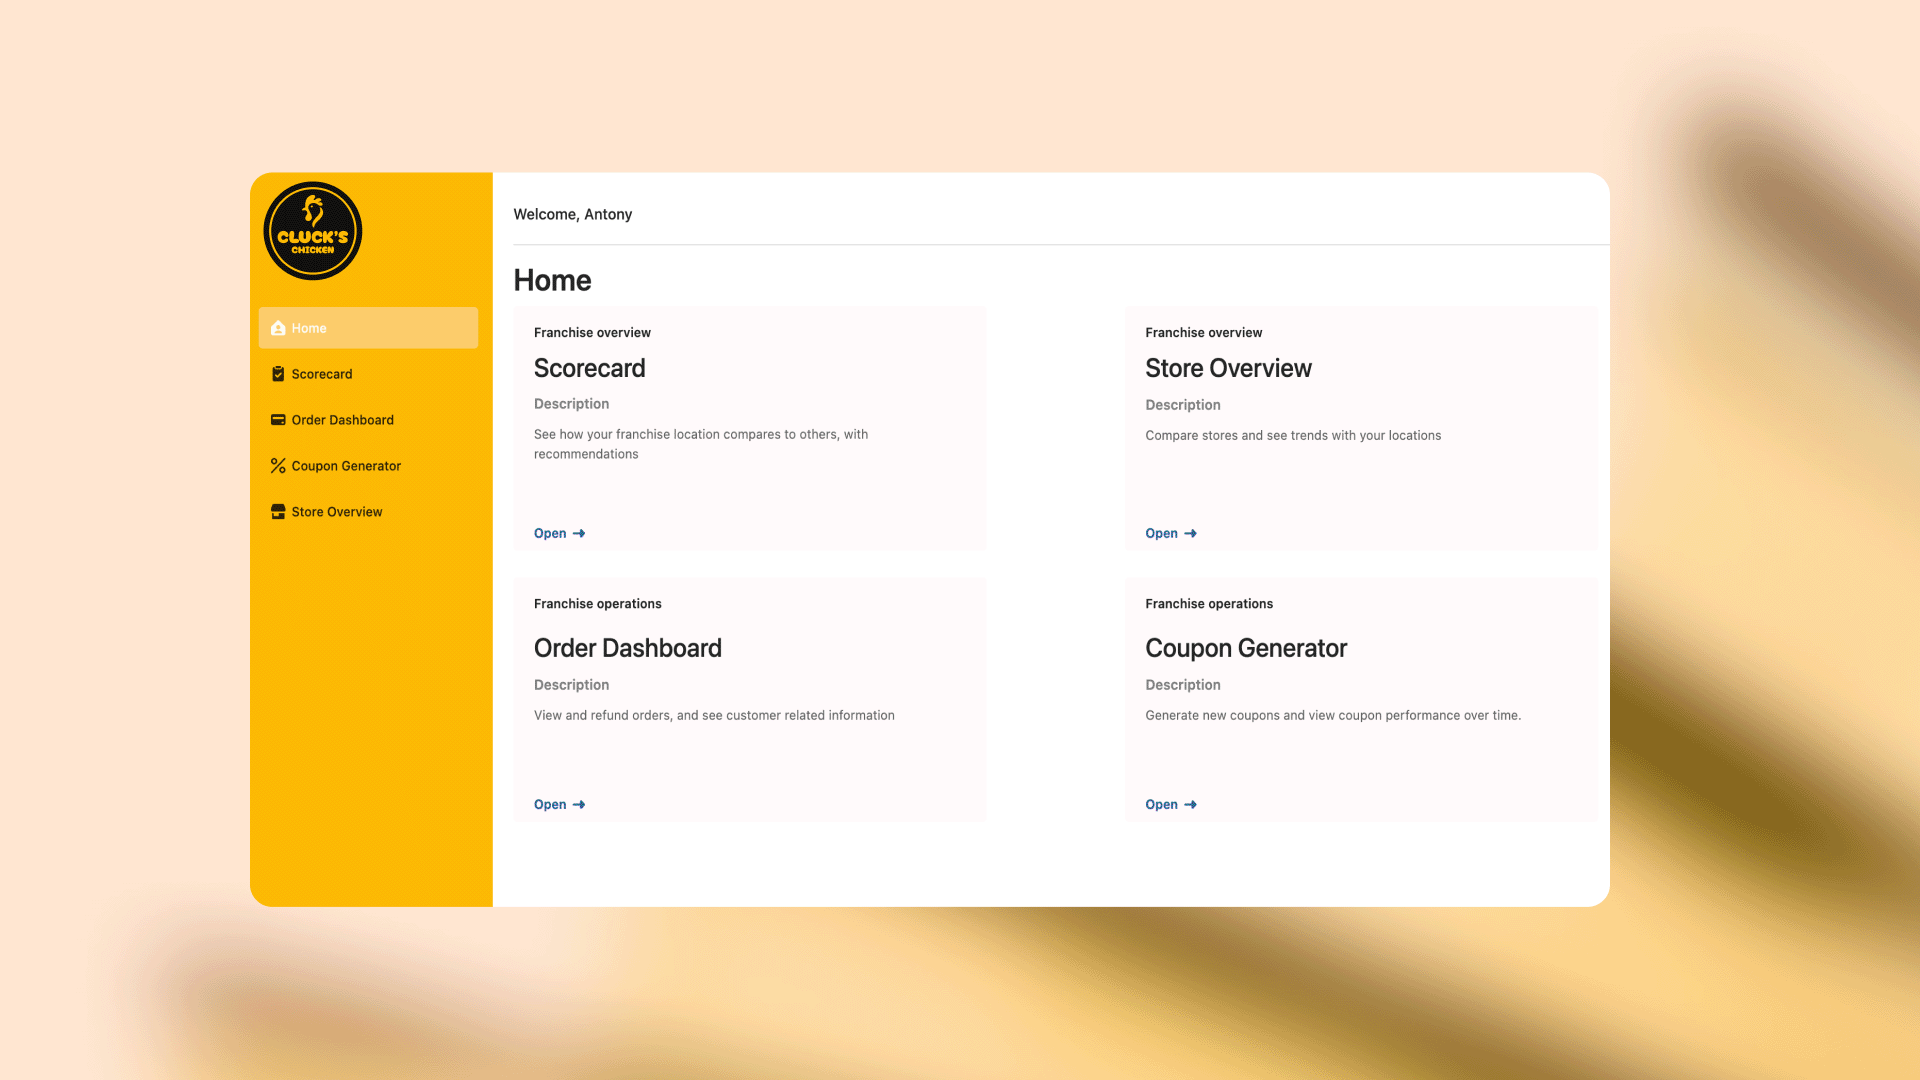1920x1080 pixels.
Task: Expand the Store Overview franchise overview section
Action: pyautogui.click(x=1171, y=533)
